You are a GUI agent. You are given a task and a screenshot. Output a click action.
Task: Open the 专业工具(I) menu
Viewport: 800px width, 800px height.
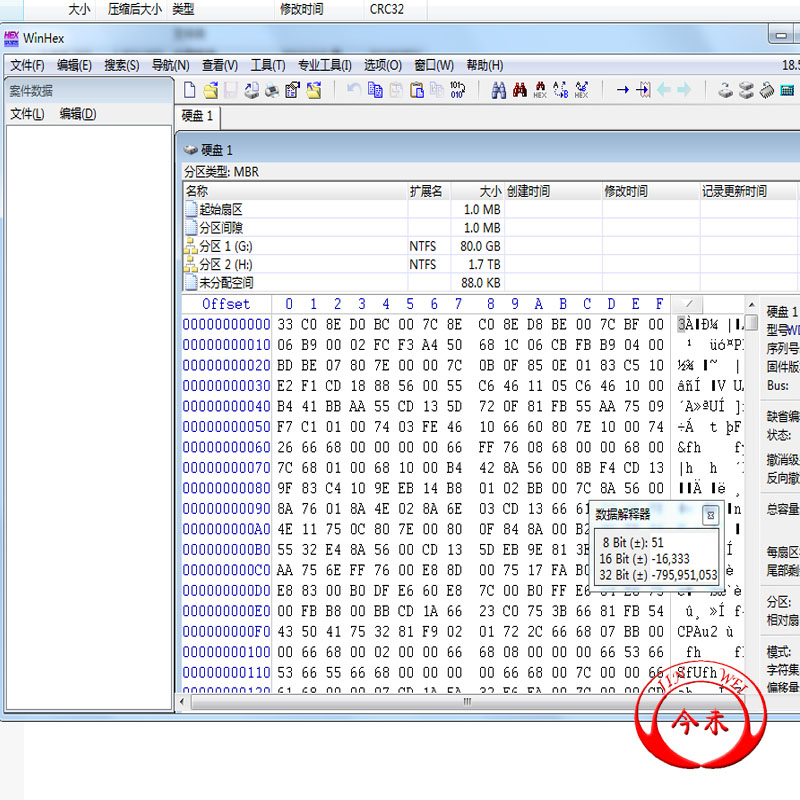(x=324, y=65)
